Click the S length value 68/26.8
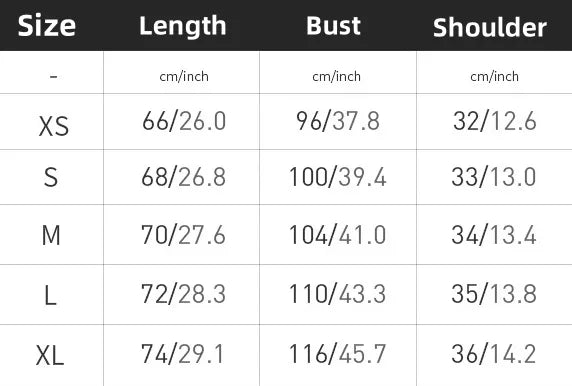 [183, 177]
